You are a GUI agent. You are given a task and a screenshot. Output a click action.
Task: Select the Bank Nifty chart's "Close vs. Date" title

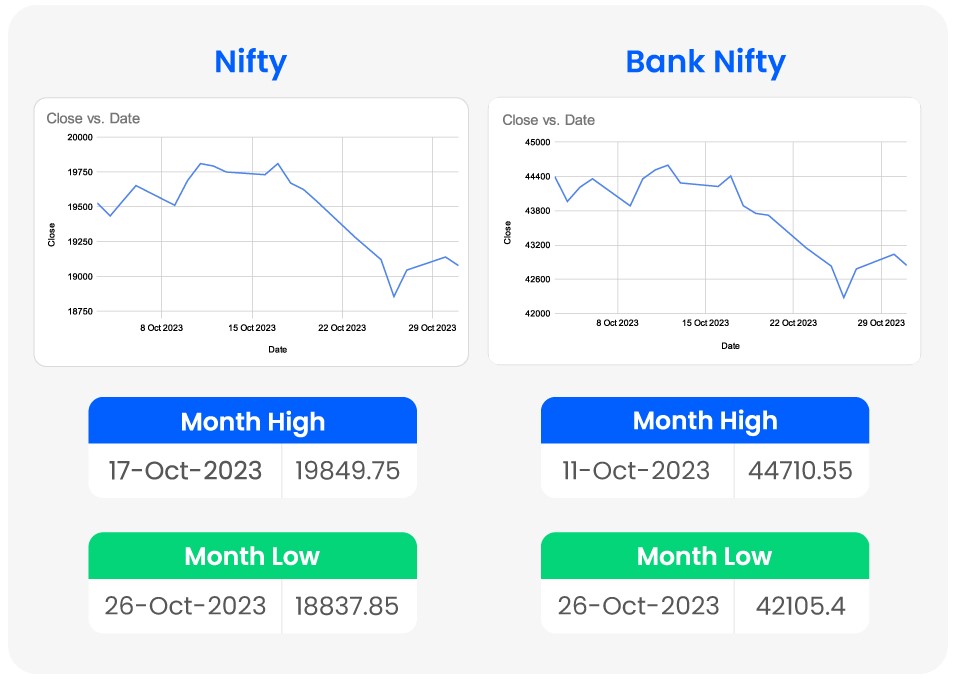pyautogui.click(x=548, y=120)
